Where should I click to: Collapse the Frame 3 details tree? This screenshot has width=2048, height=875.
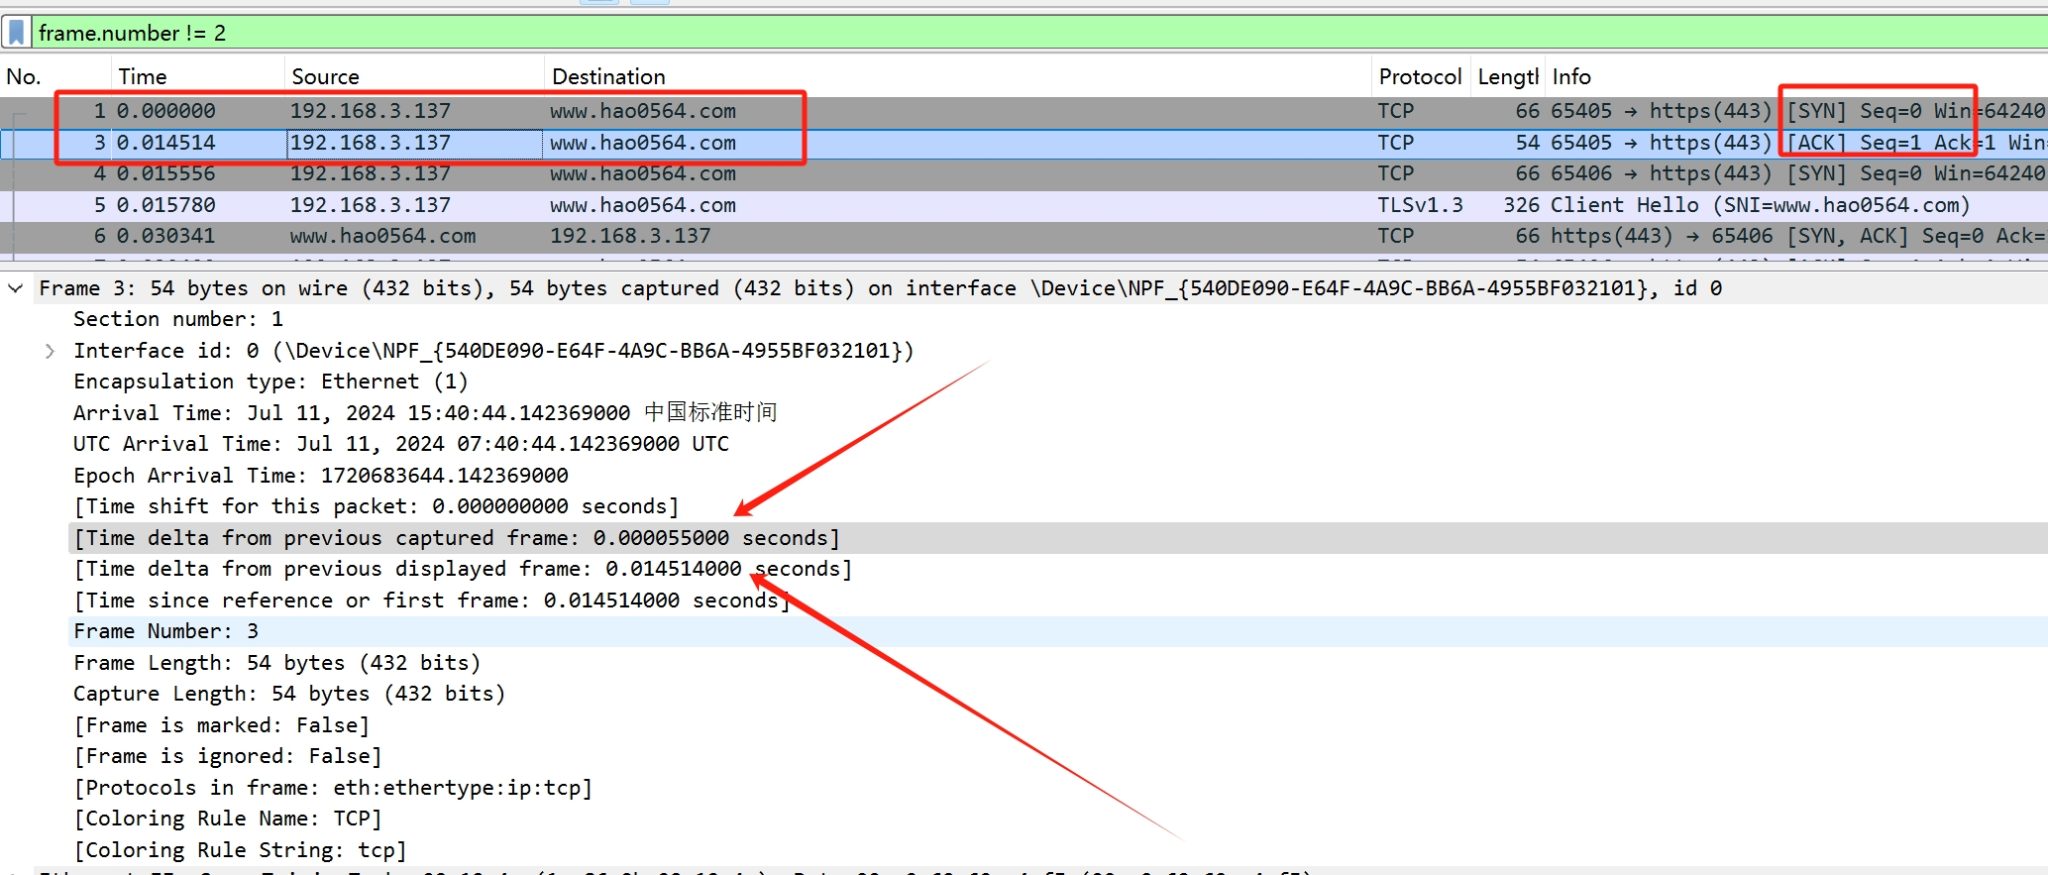(15, 288)
